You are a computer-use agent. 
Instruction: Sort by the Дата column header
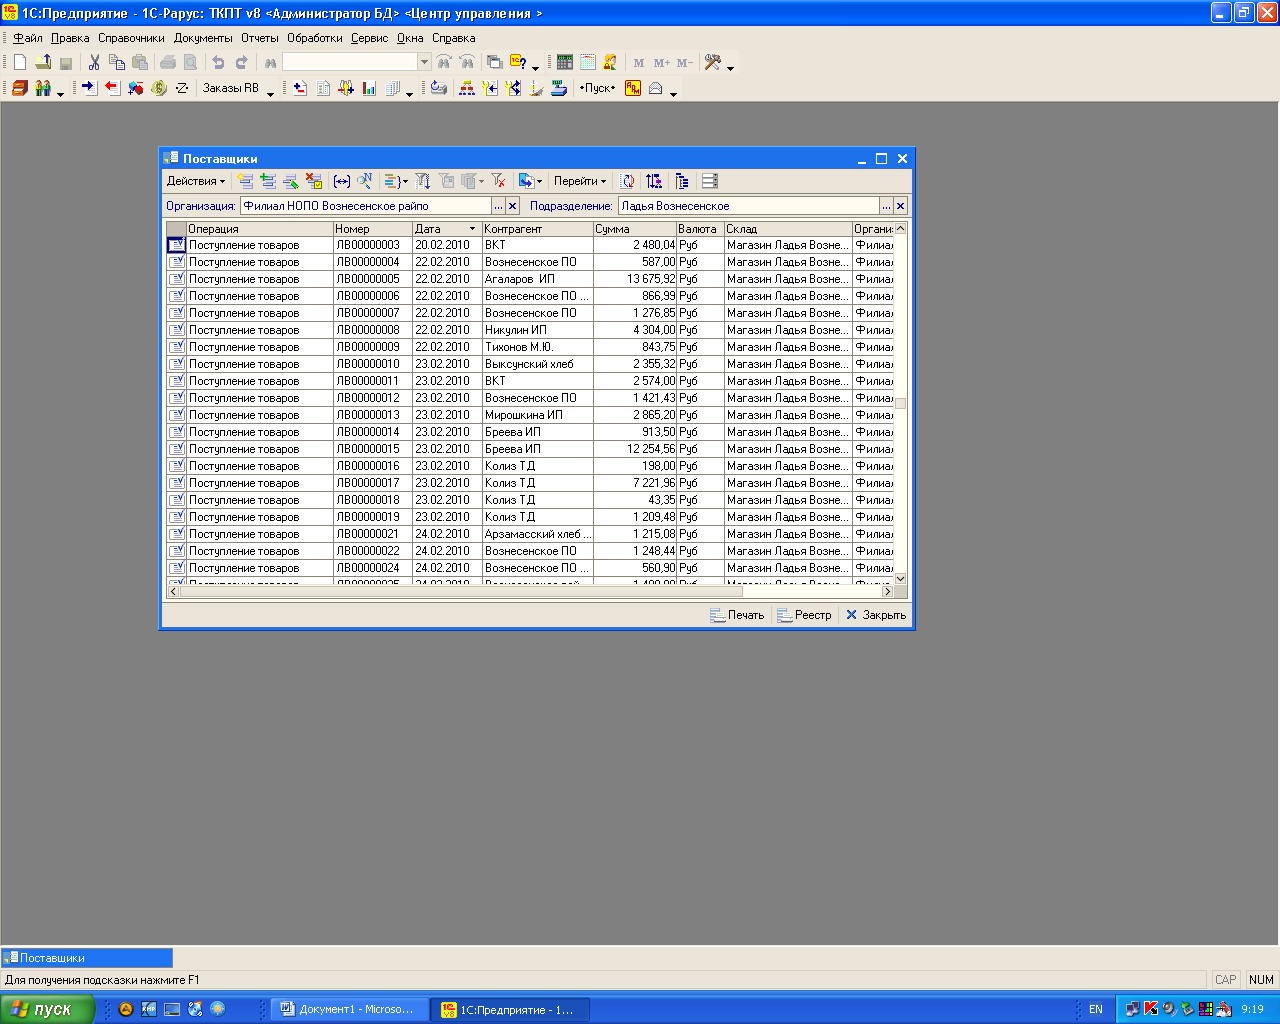click(x=446, y=229)
